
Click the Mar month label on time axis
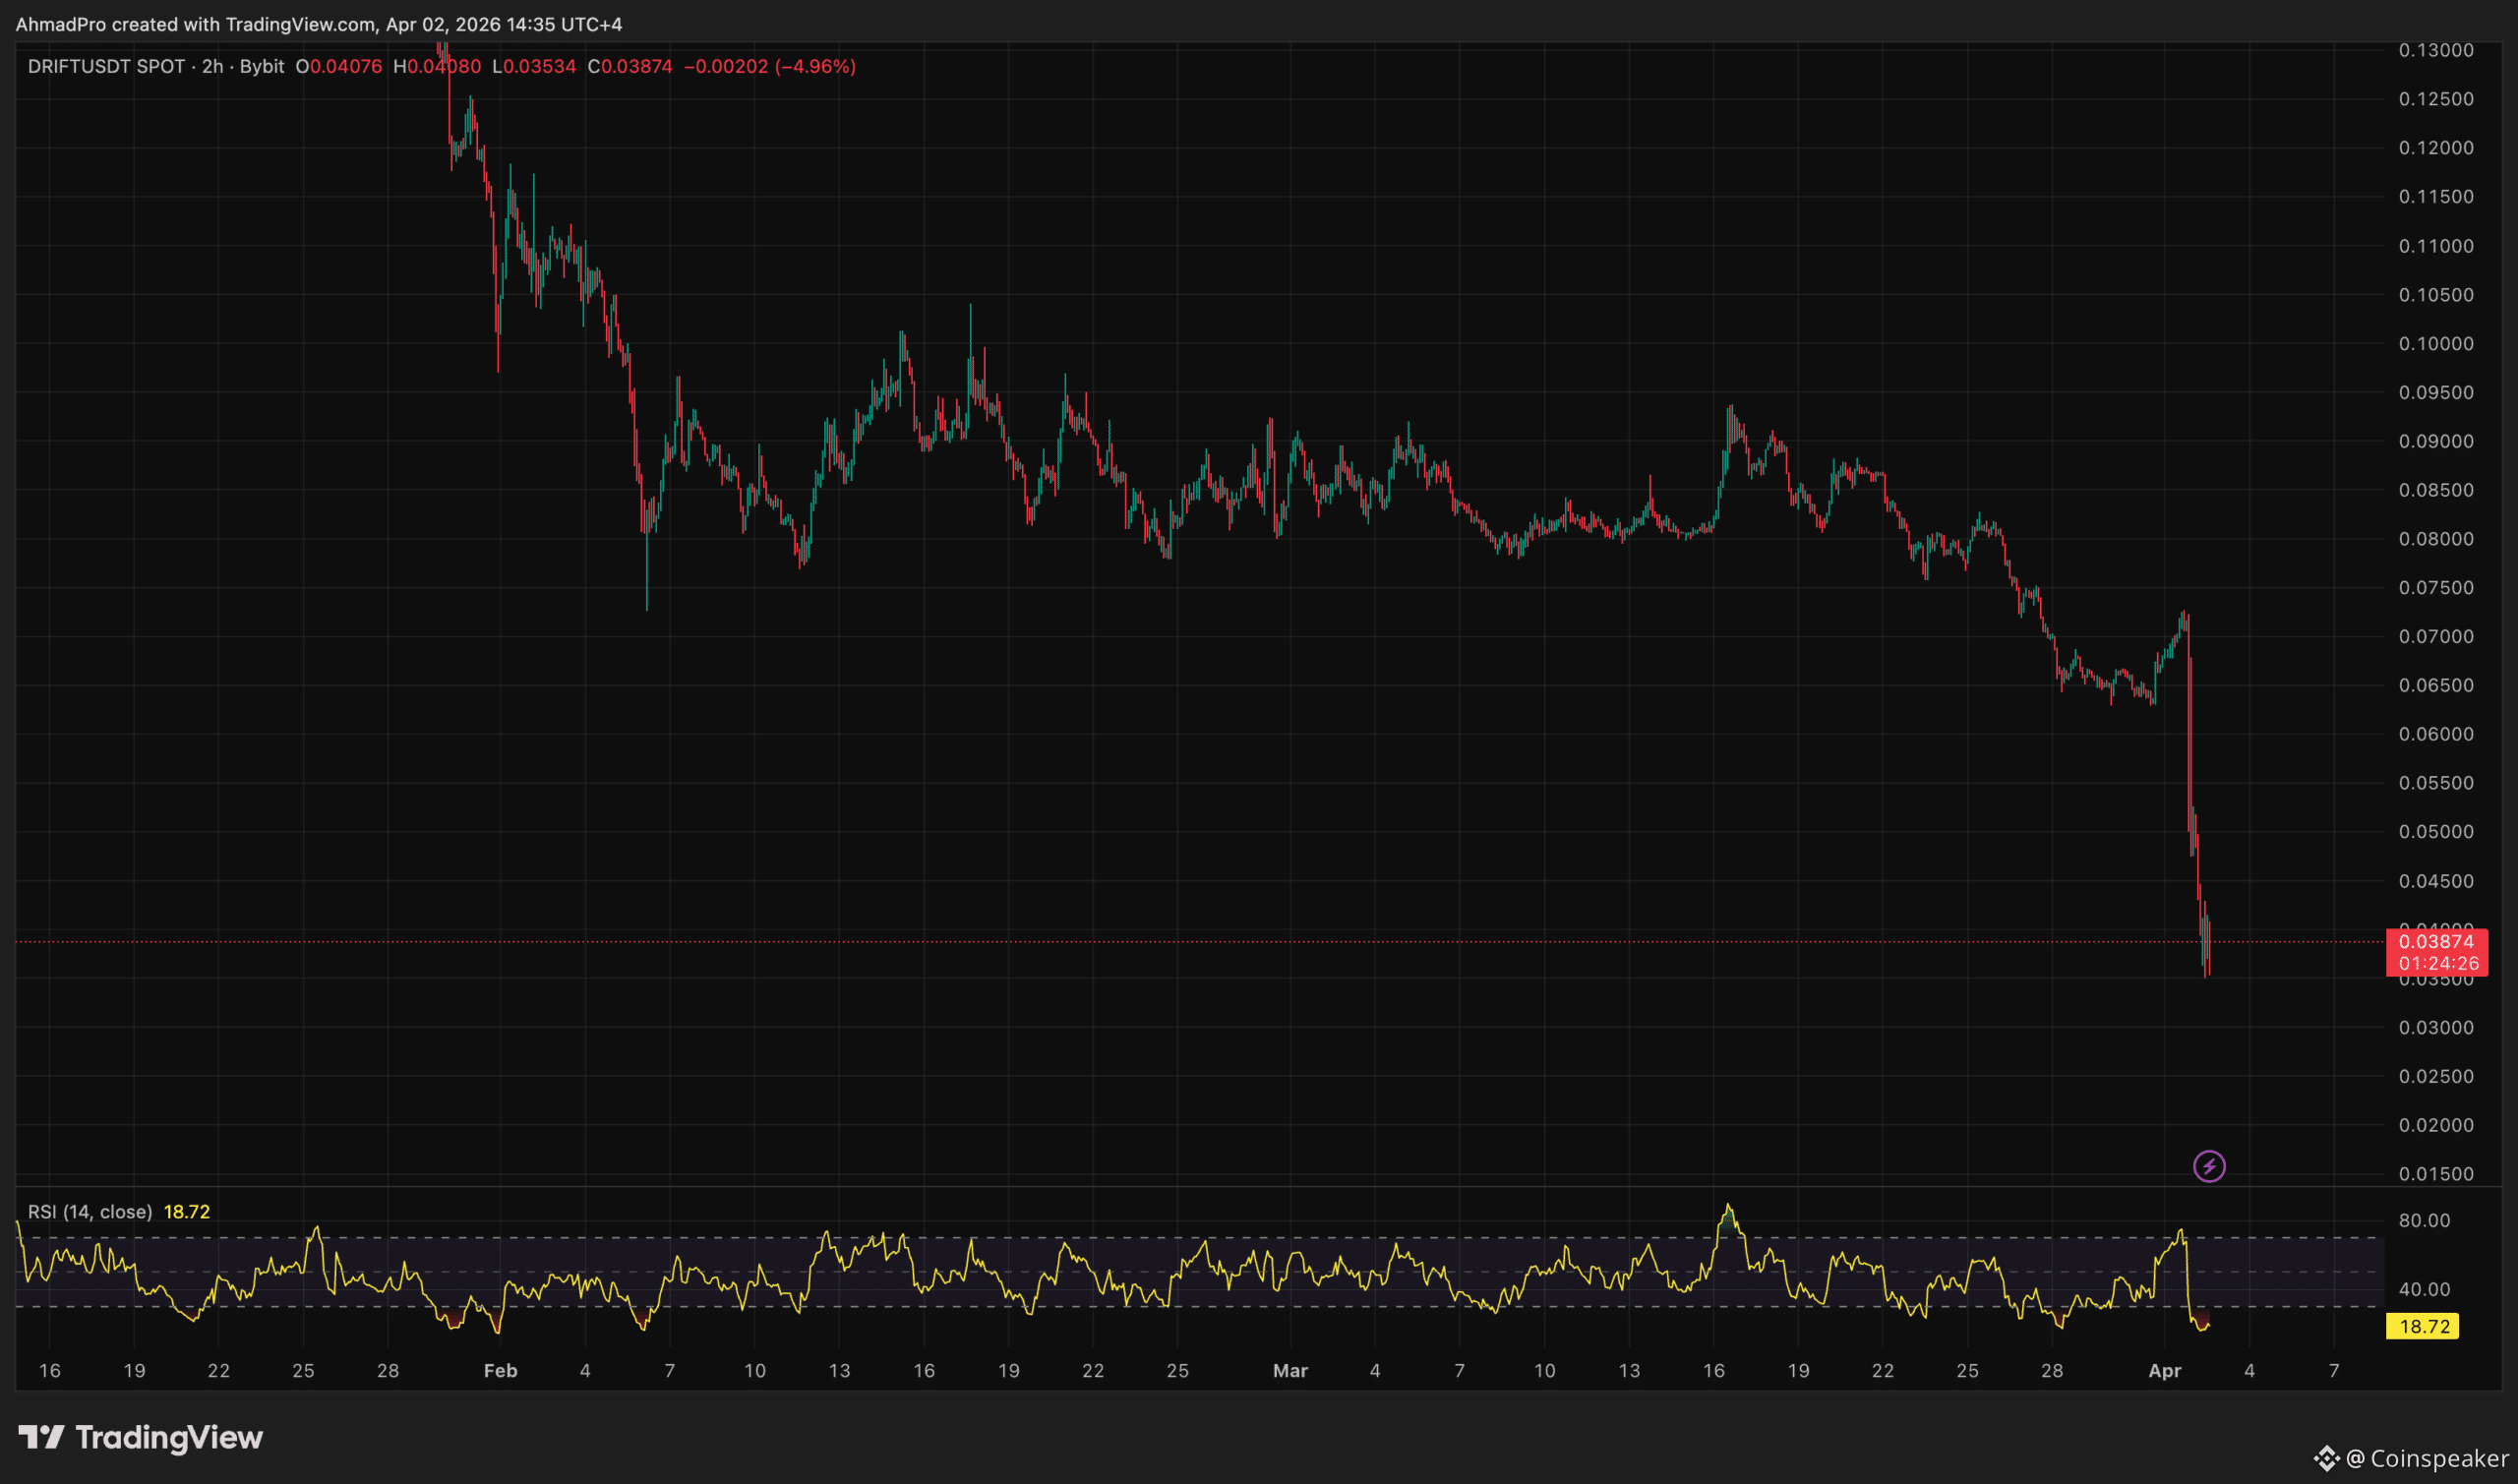[x=1289, y=1370]
